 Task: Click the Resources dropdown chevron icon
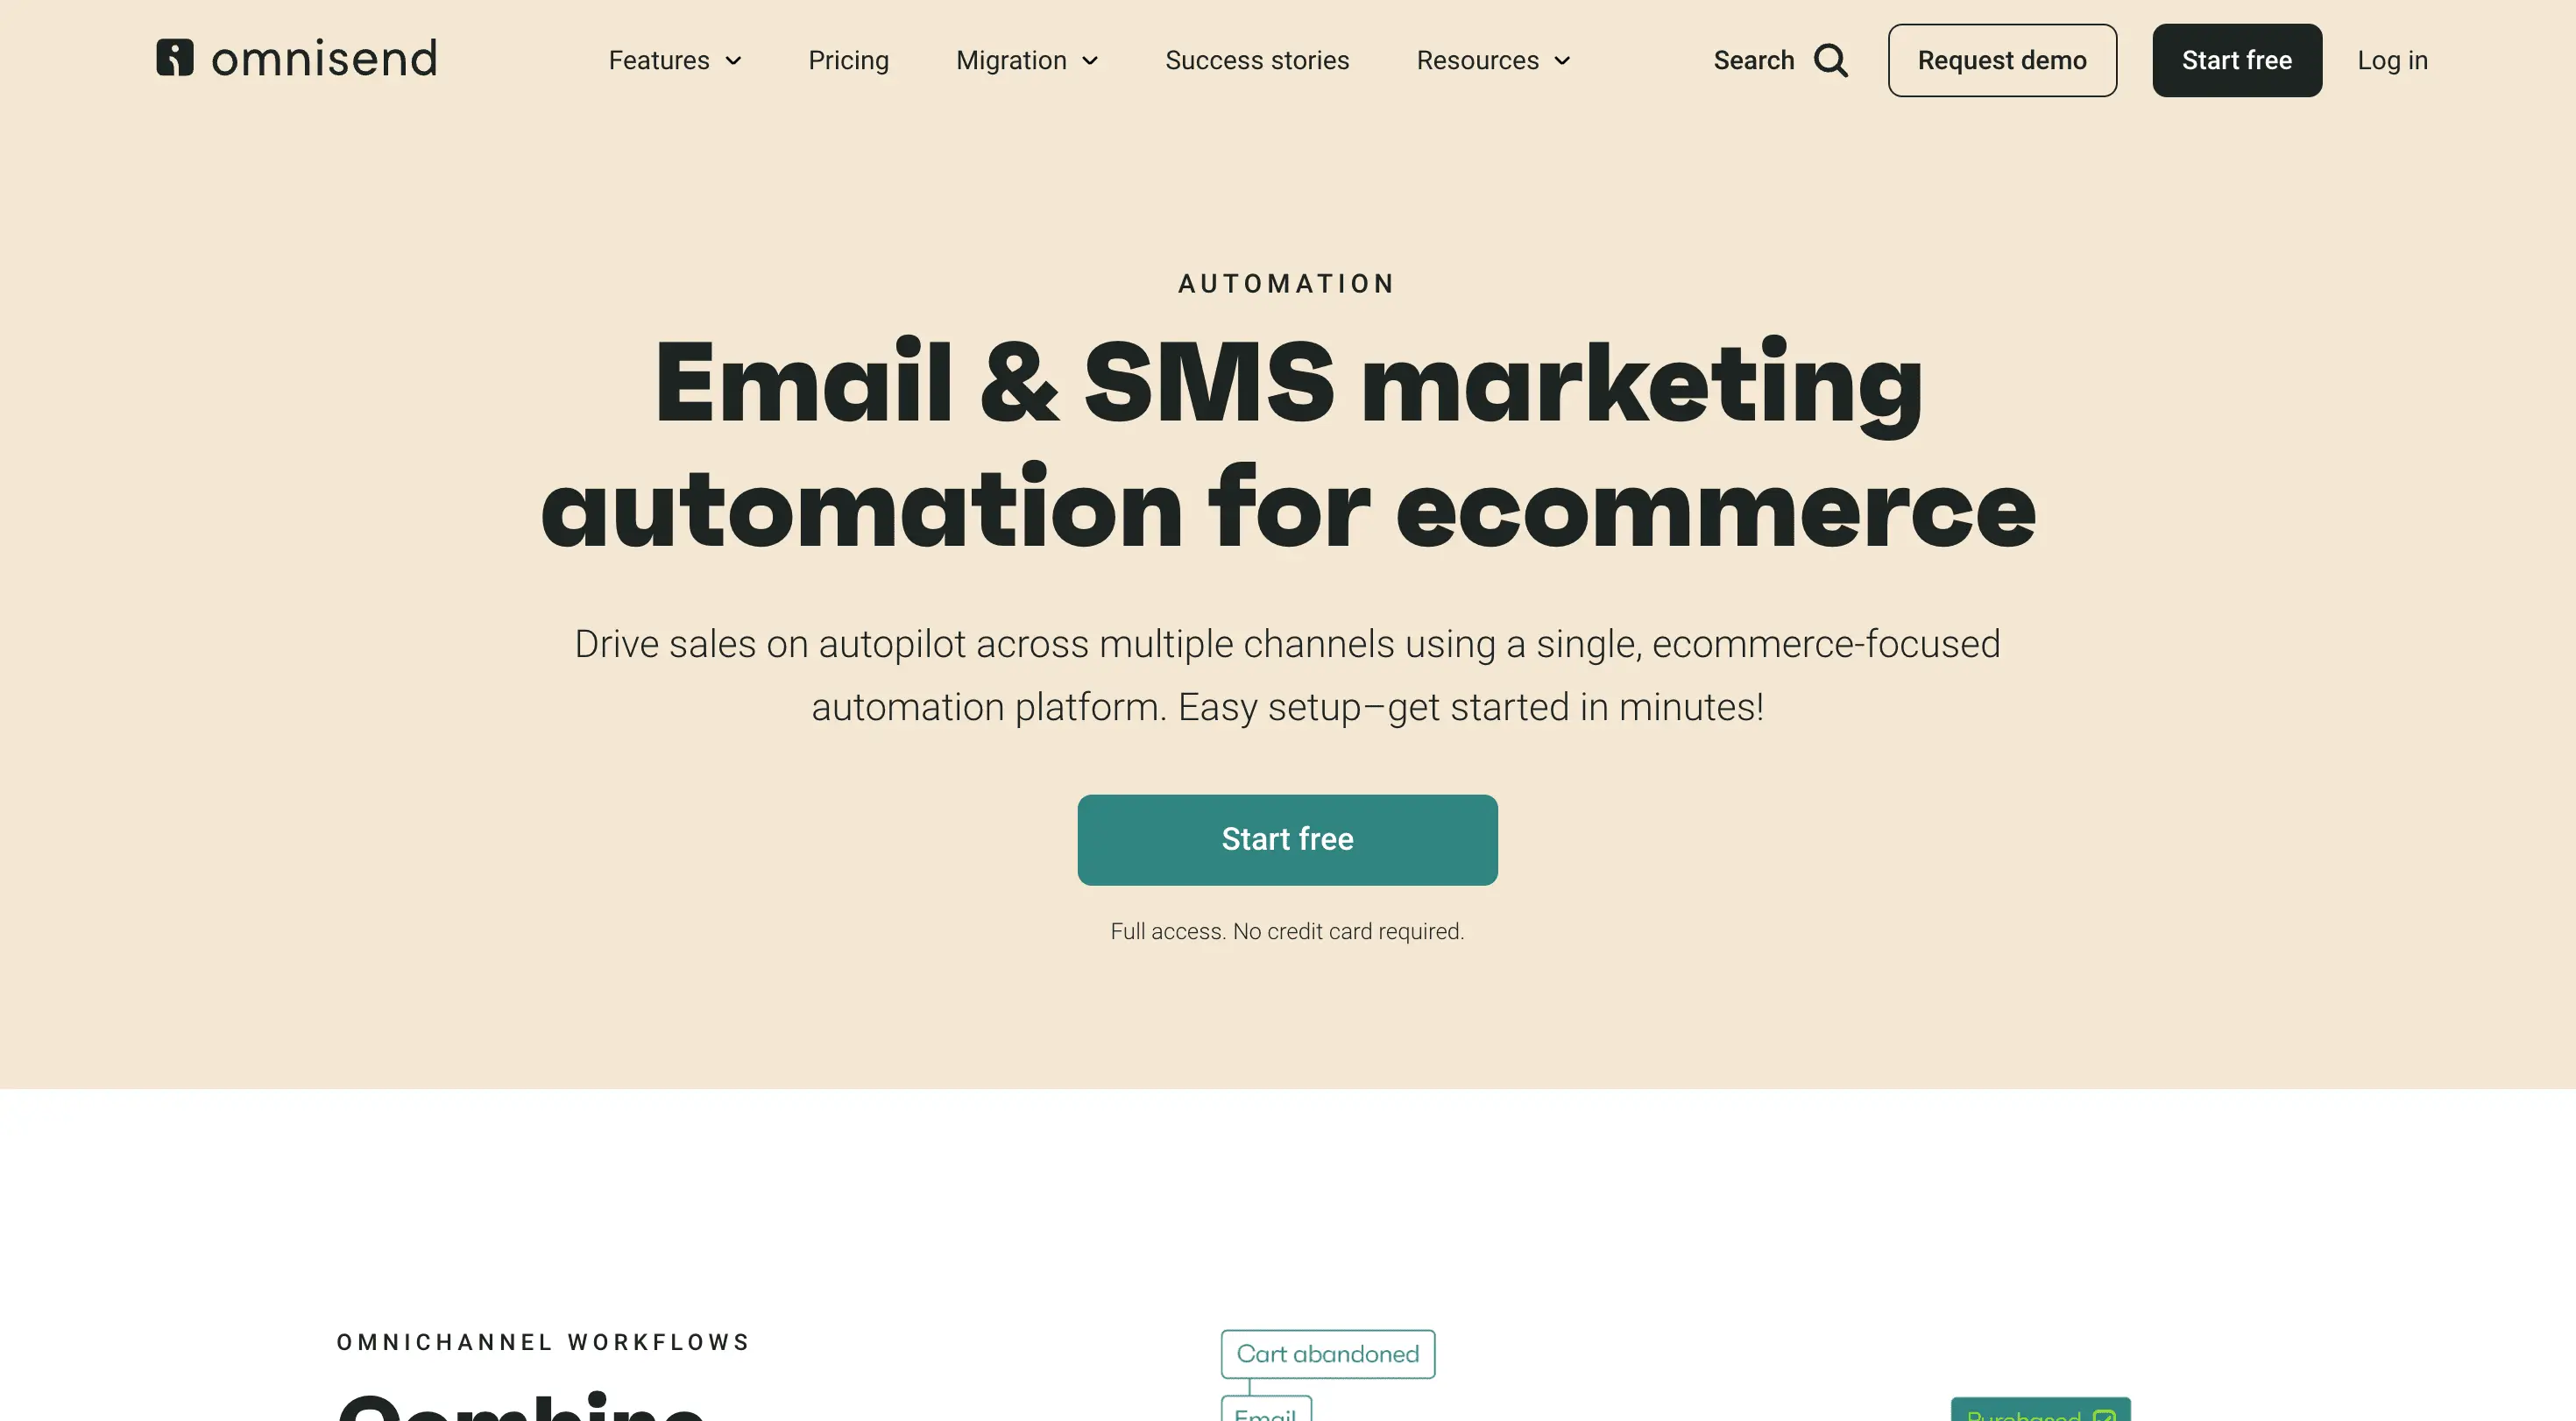pos(1563,60)
